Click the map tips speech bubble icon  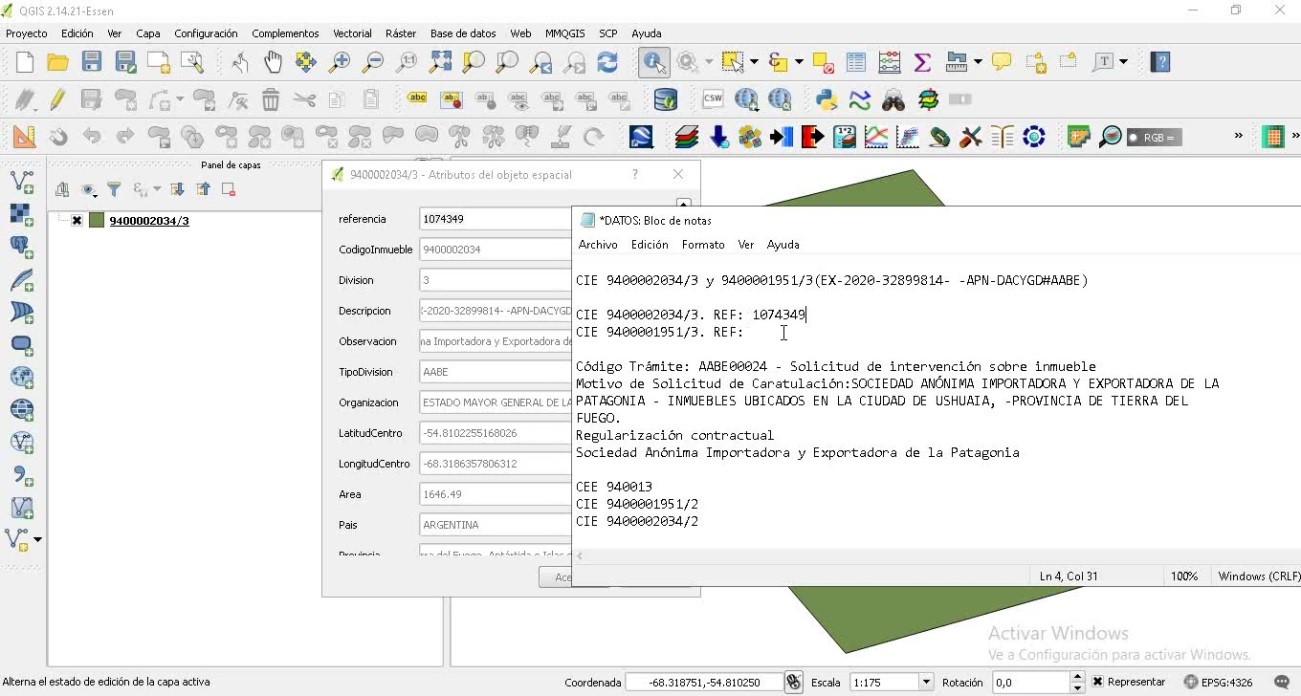click(1002, 62)
